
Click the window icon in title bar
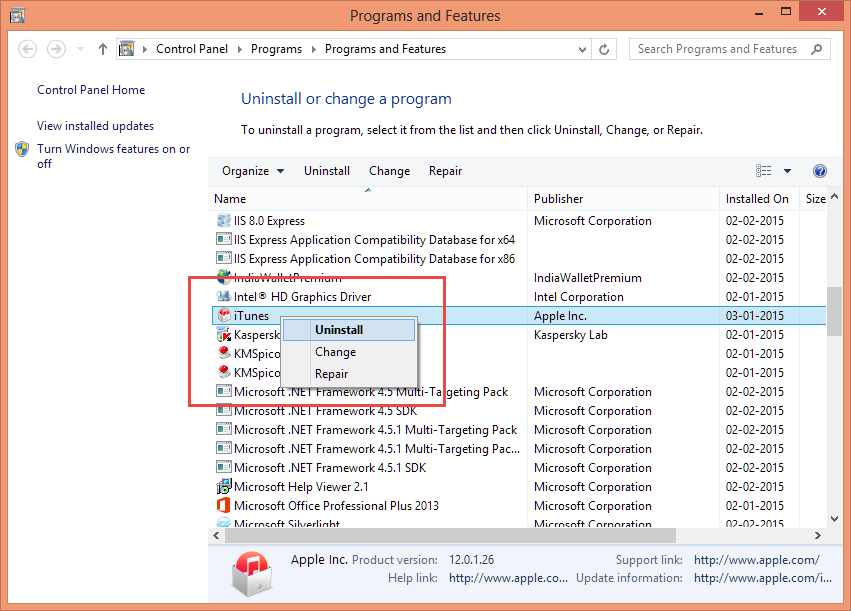click(17, 15)
